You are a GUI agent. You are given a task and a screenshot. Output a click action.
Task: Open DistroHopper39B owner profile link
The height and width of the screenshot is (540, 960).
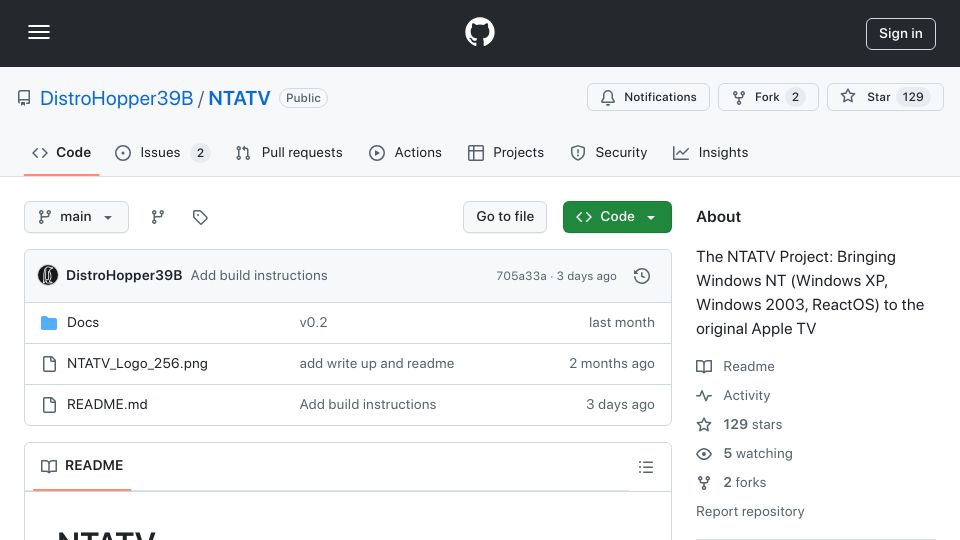(x=116, y=98)
